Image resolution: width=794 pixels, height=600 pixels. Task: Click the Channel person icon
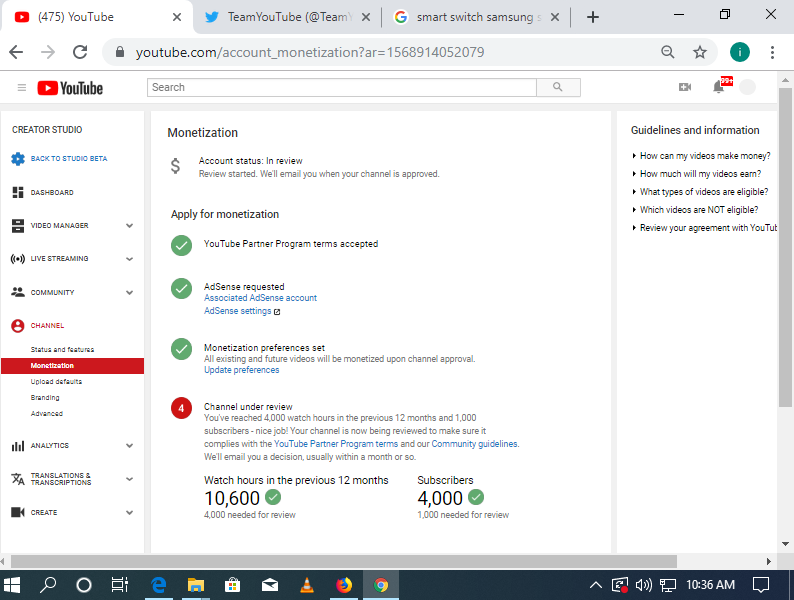point(18,326)
